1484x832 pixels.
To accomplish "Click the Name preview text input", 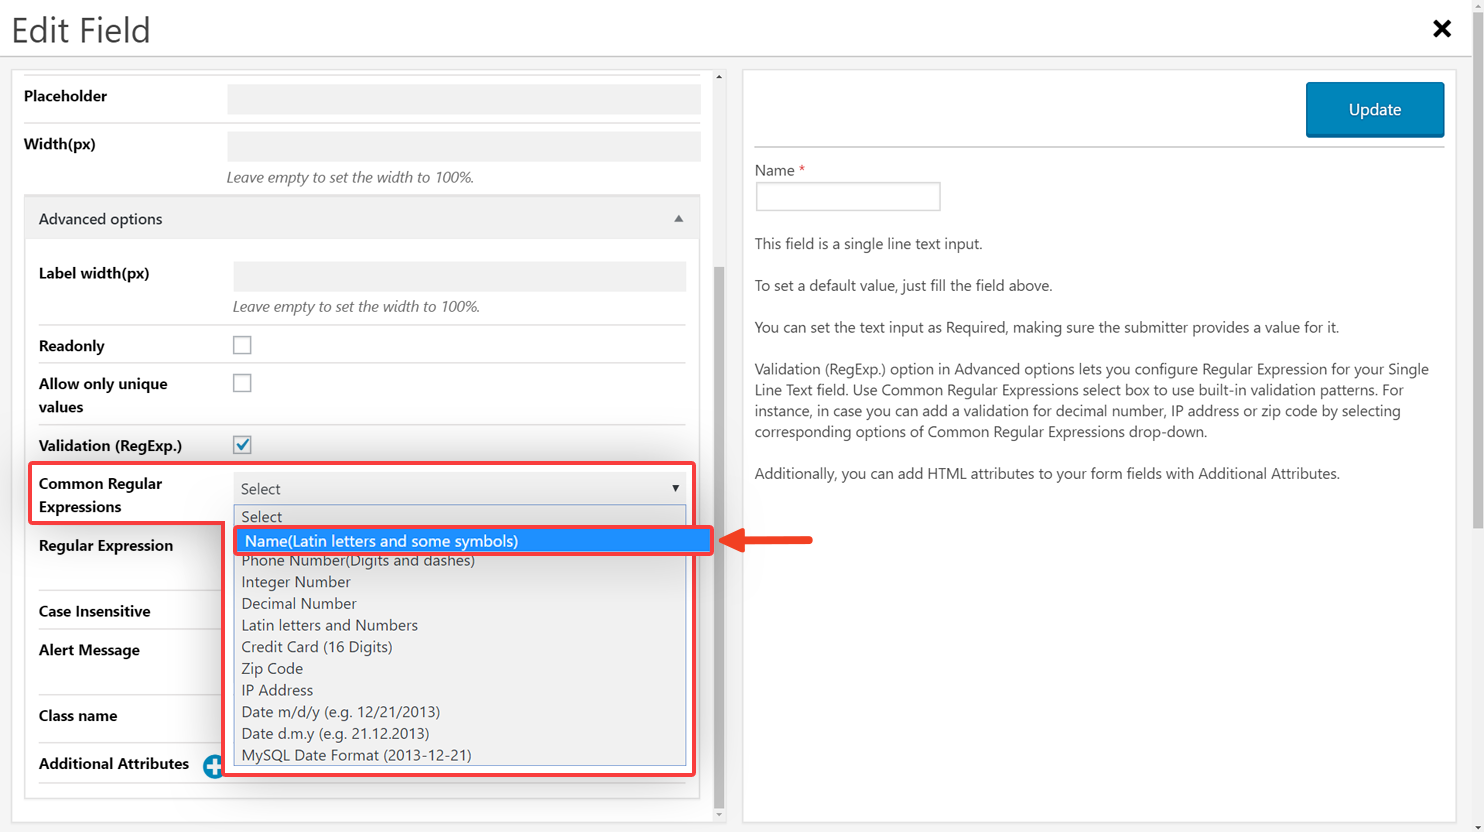I will tap(847, 196).
